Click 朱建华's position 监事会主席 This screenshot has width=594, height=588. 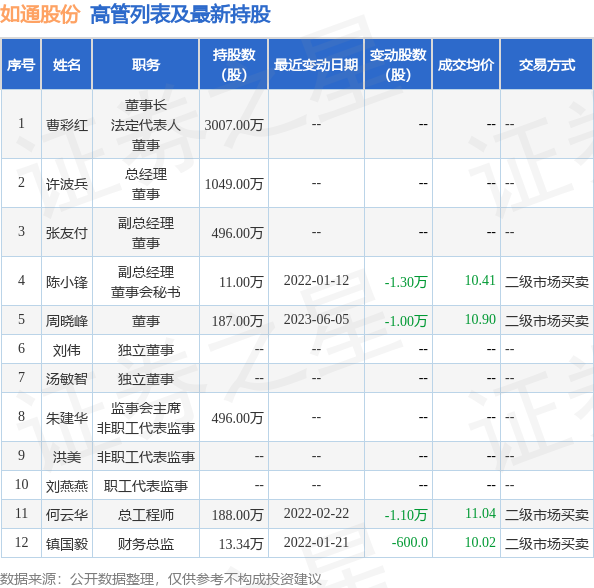click(146, 408)
